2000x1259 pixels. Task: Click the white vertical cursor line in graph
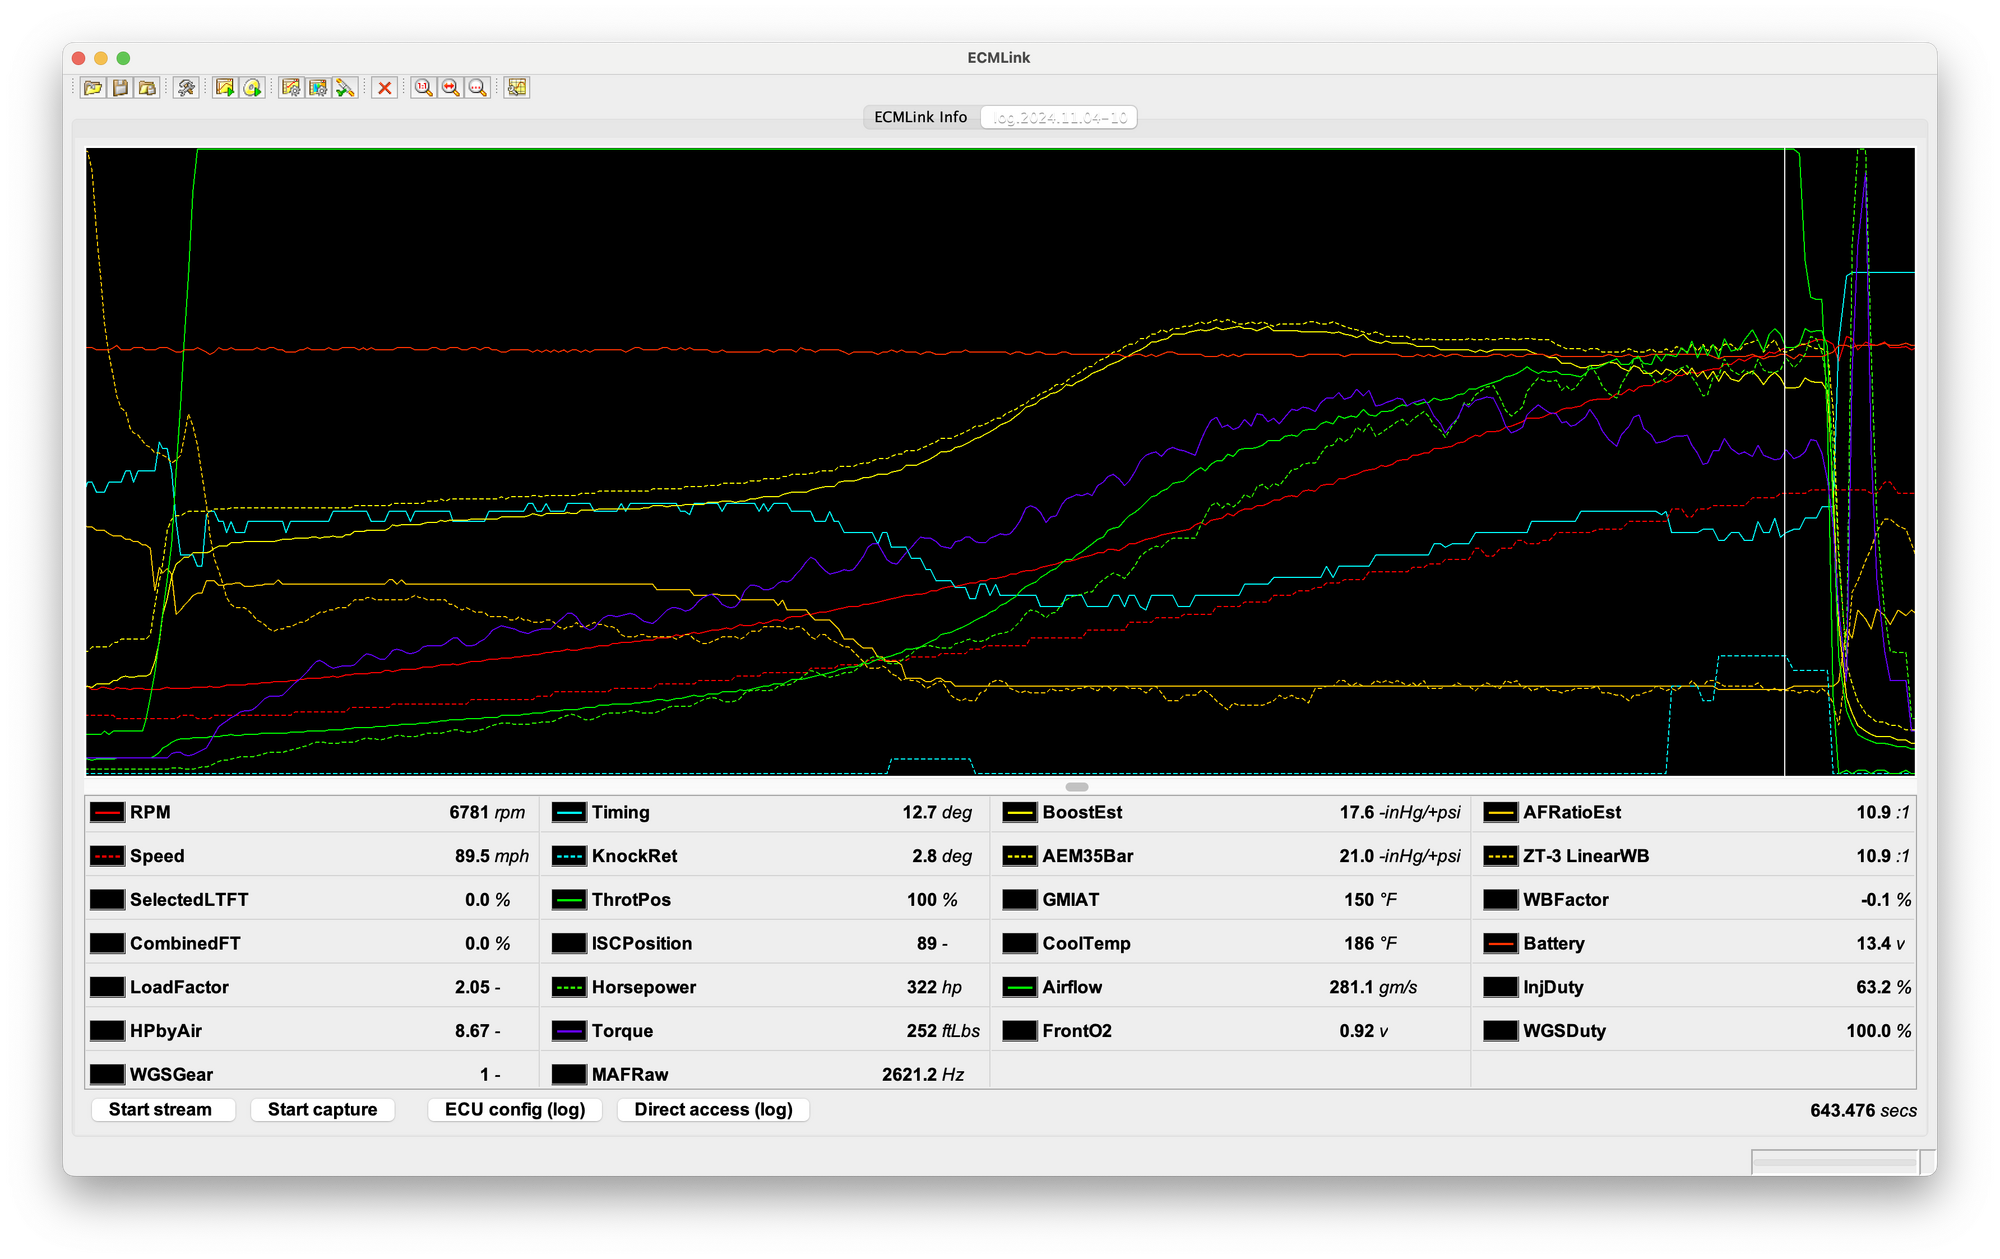pos(1784,460)
